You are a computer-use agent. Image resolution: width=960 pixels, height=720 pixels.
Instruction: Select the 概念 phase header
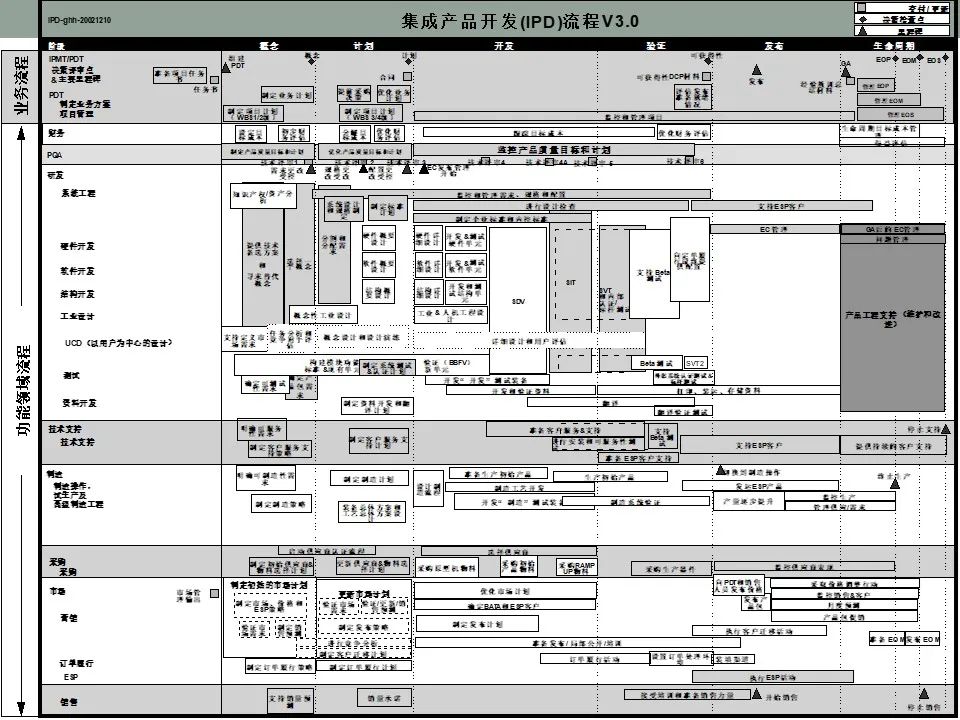point(269,45)
